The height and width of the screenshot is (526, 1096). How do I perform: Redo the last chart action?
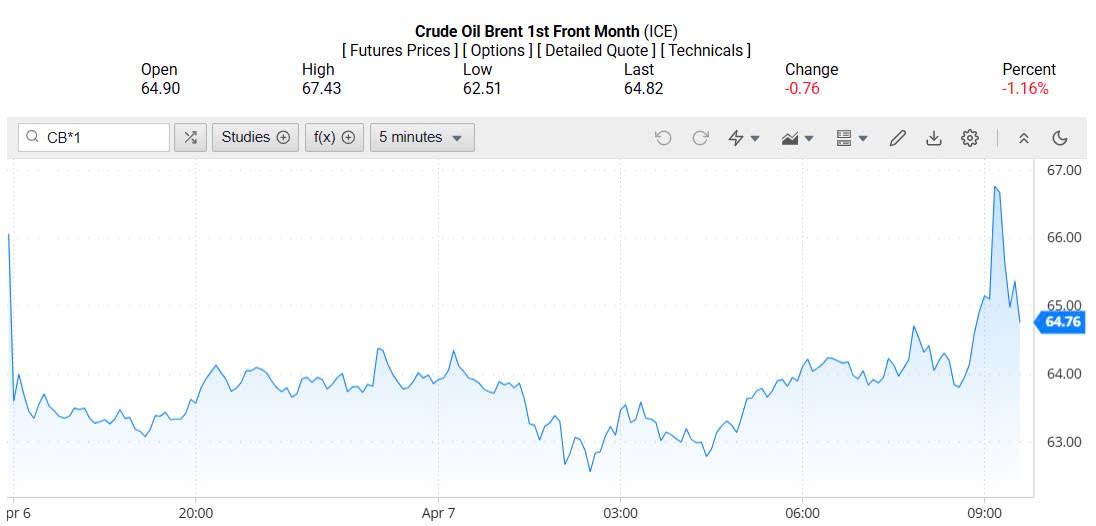click(700, 138)
